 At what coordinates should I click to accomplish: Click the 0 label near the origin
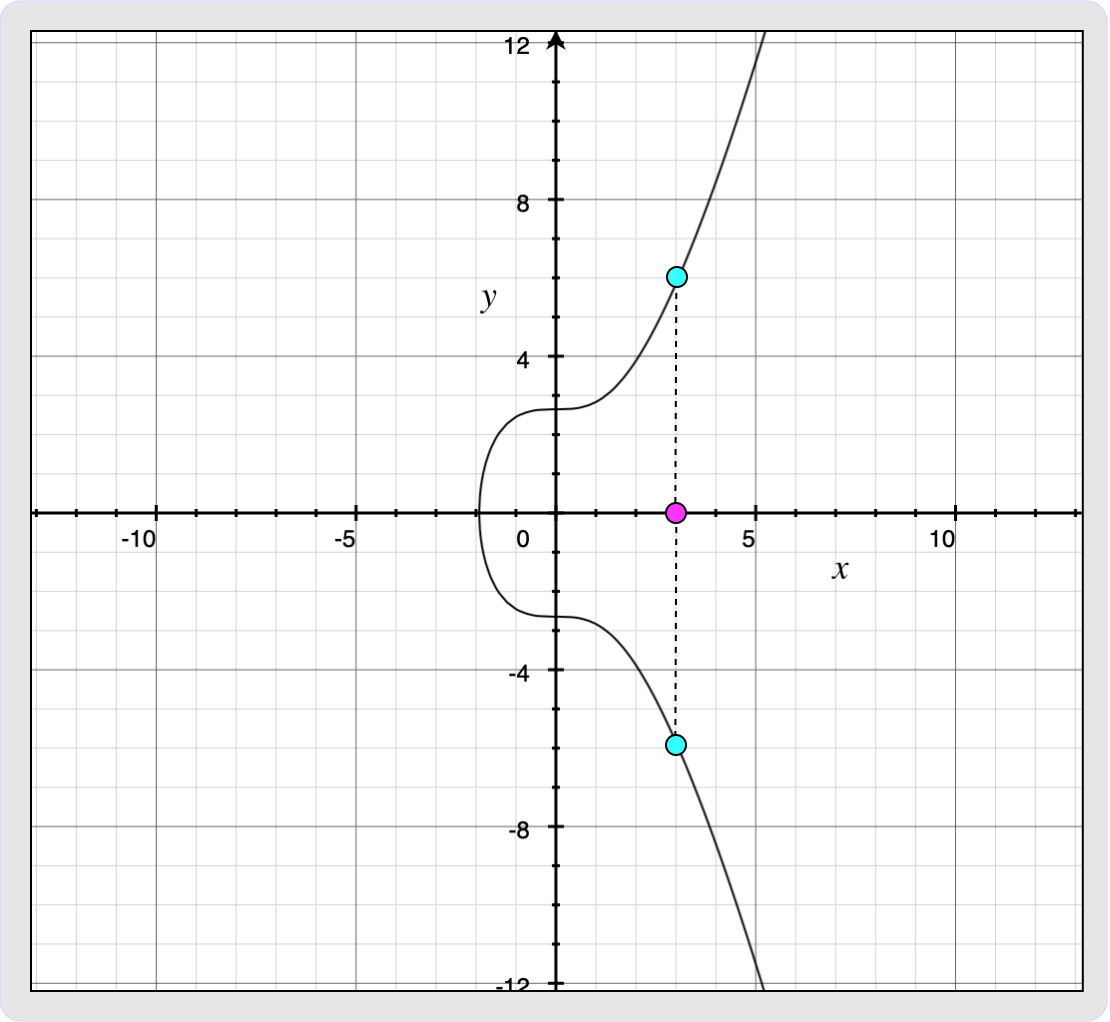522,541
